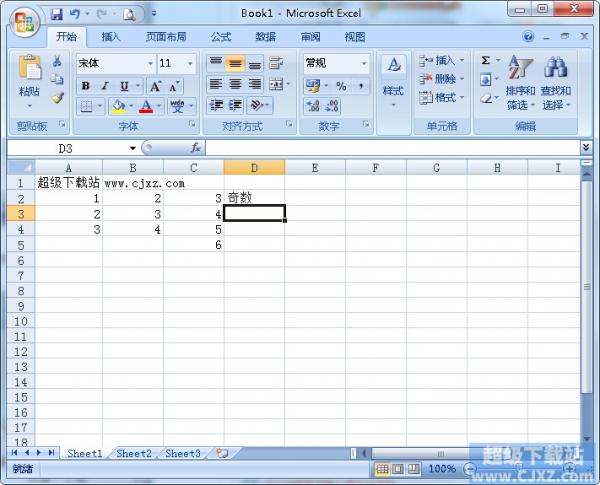Viewport: 600px width, 485px height.
Task: Click the 样式 styles button
Action: (393, 80)
